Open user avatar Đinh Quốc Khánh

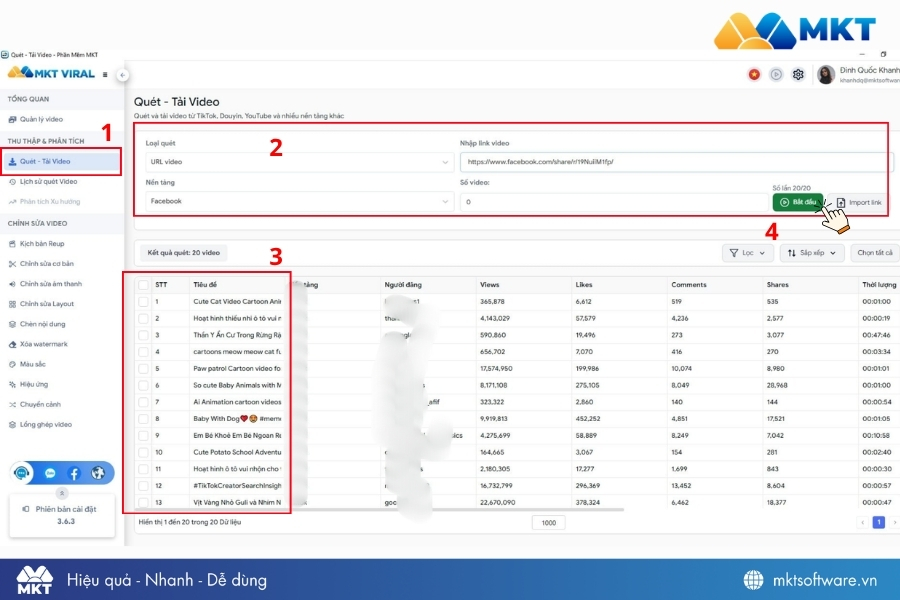click(x=826, y=75)
